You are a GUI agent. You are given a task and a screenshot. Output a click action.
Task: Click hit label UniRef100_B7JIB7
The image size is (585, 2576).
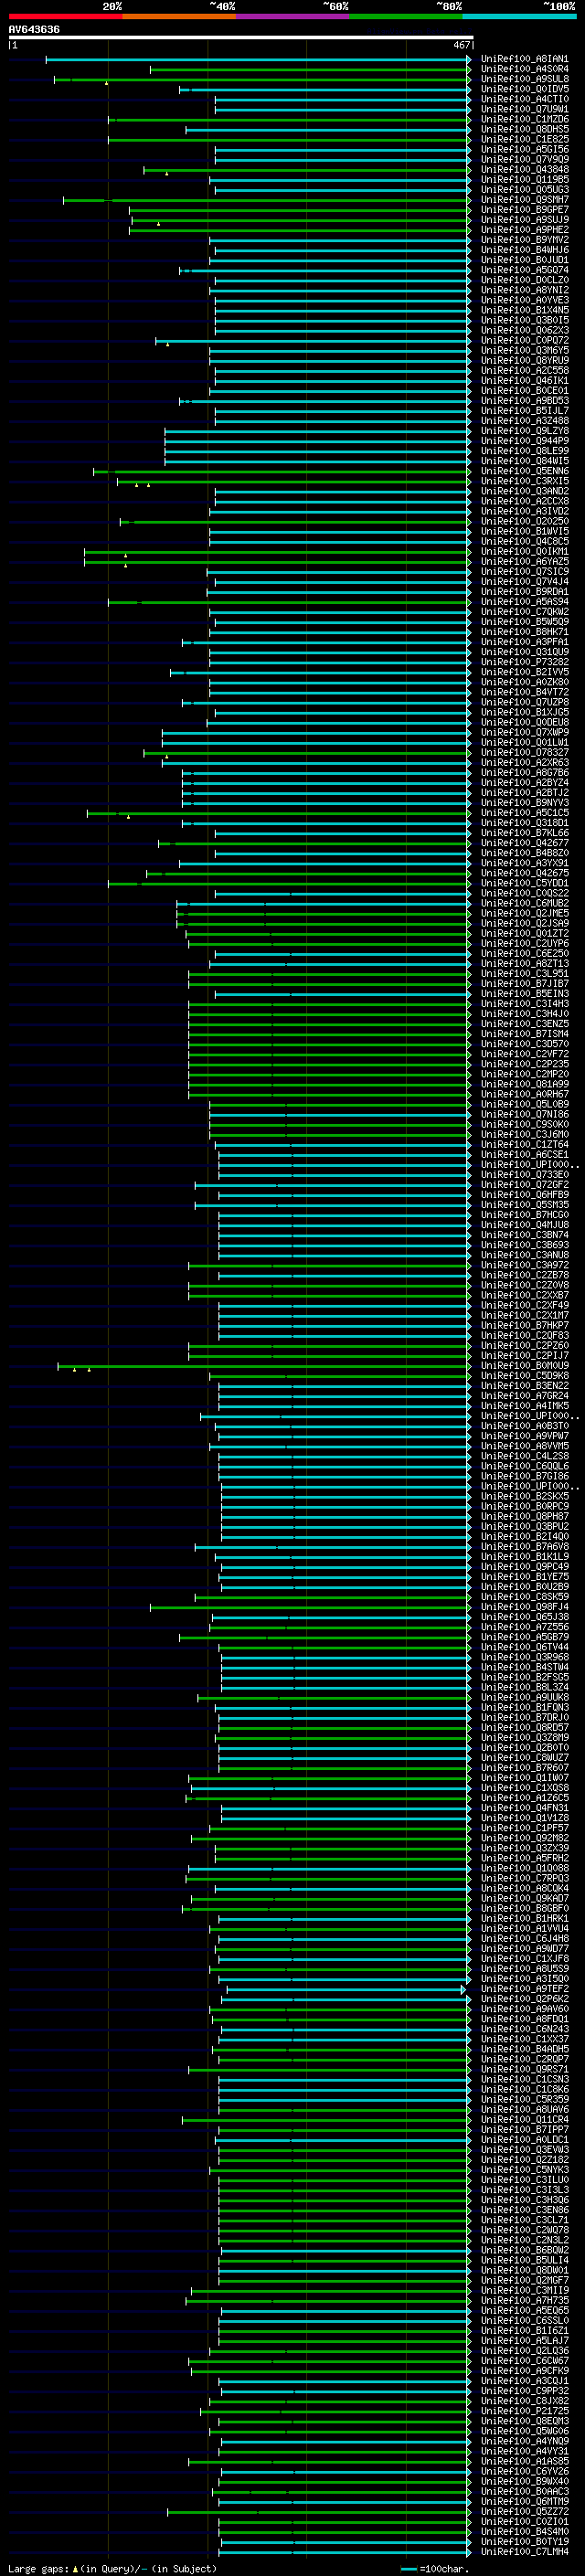[524, 984]
